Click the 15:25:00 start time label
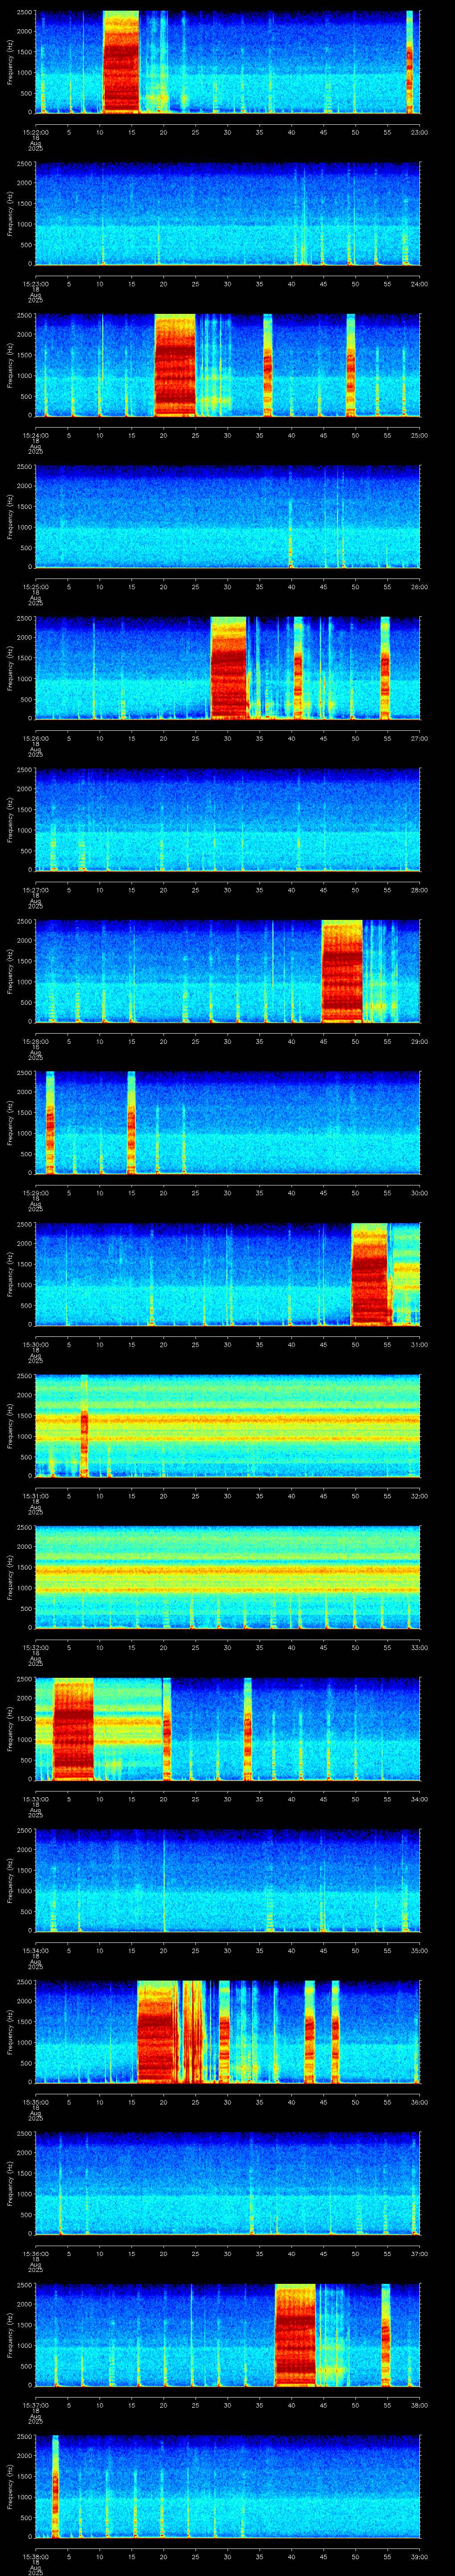 [35, 586]
